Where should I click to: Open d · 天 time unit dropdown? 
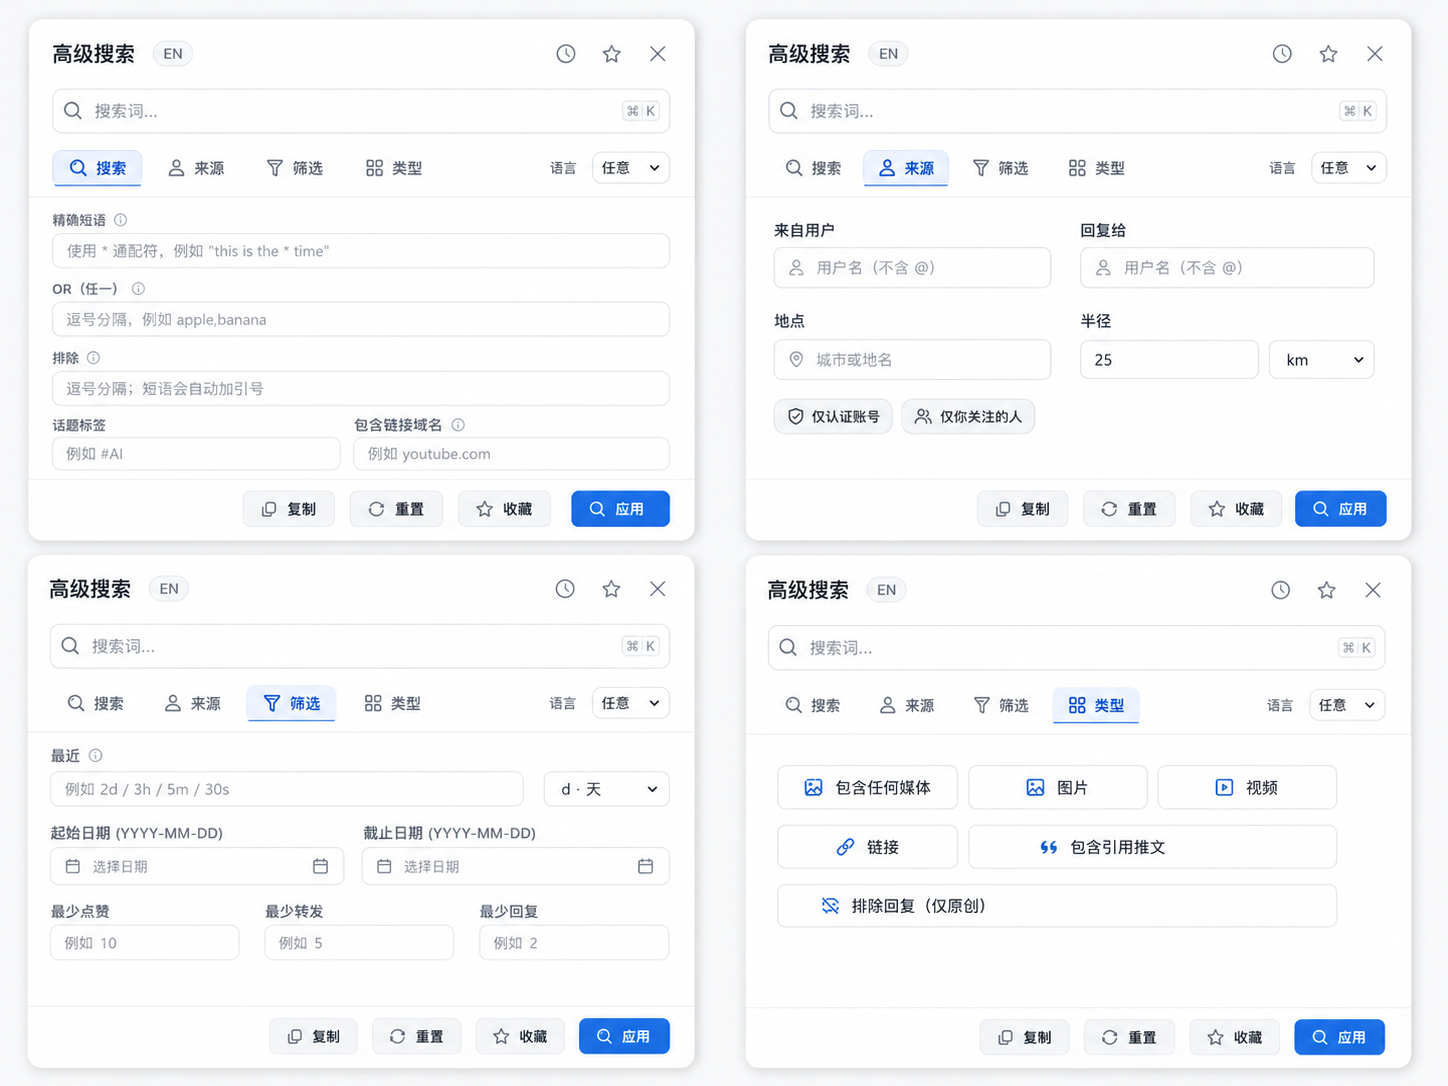point(606,789)
